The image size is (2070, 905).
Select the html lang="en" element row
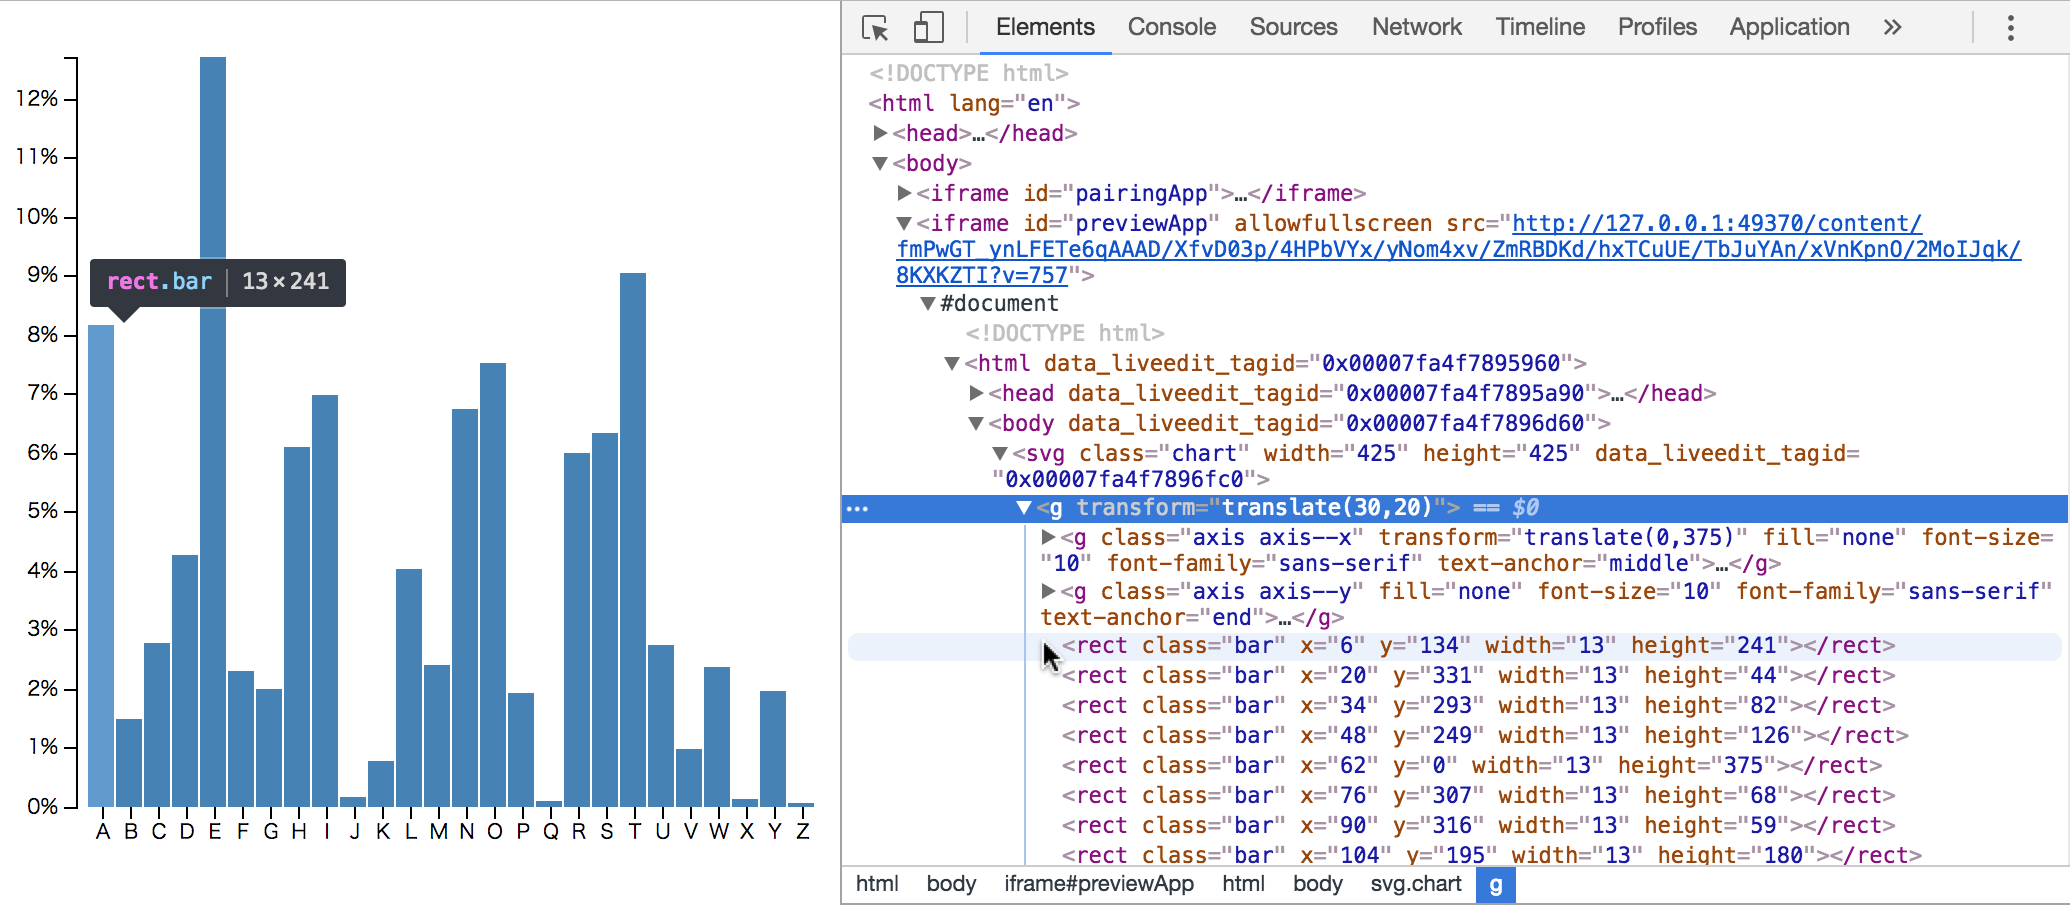pos(974,103)
